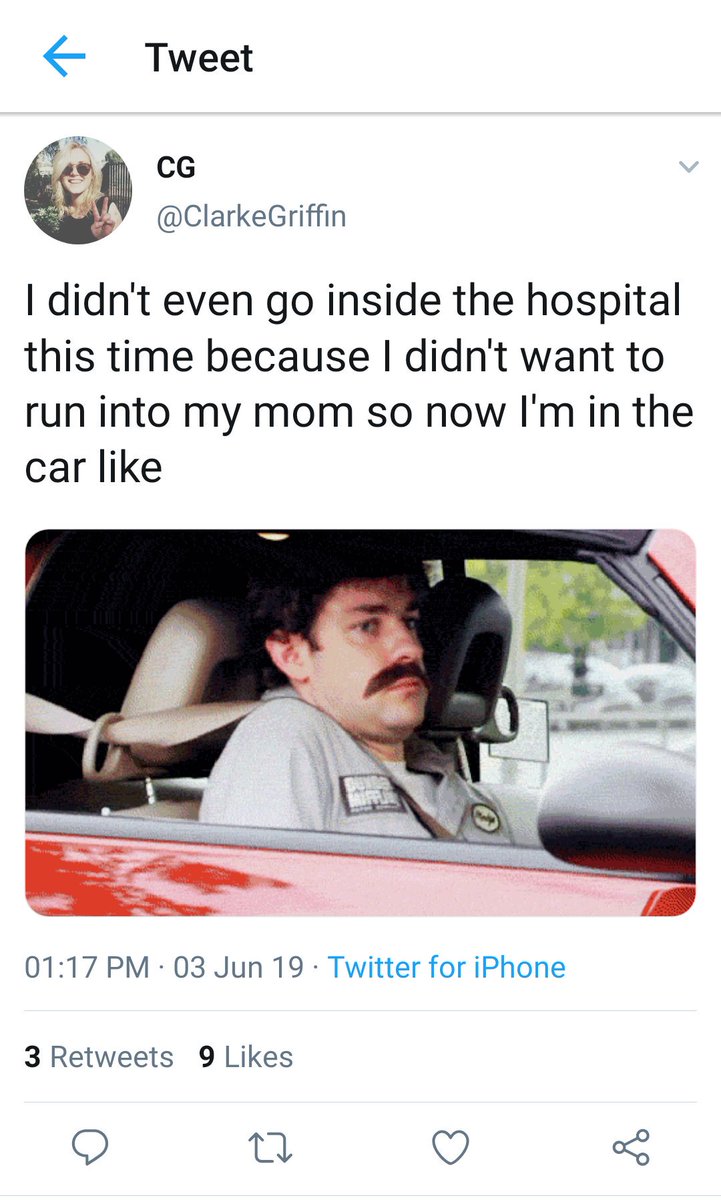Expand the tweet options chevron
The image size is (721, 1200).
click(688, 166)
